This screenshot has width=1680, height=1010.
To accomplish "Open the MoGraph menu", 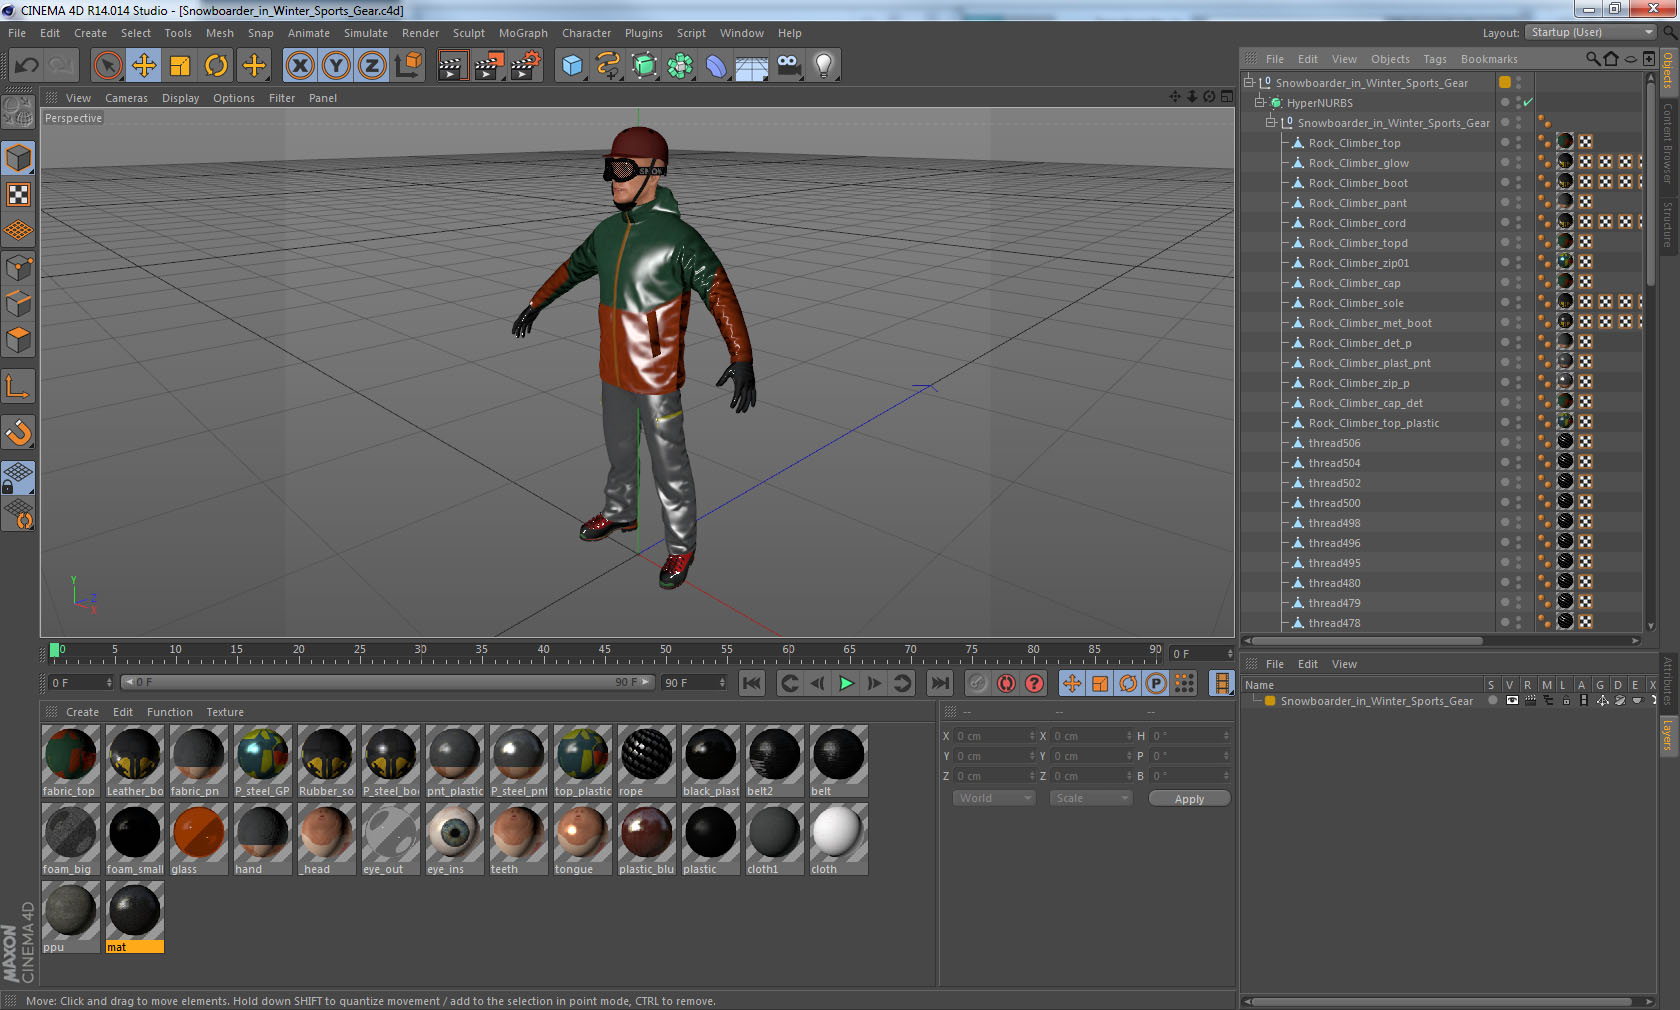I will (x=523, y=33).
